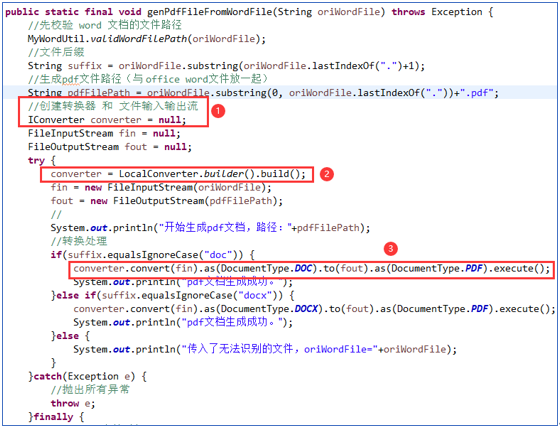The width and height of the screenshot is (560, 428).
Task: Click the String suffix assignment line
Action: 226,66
